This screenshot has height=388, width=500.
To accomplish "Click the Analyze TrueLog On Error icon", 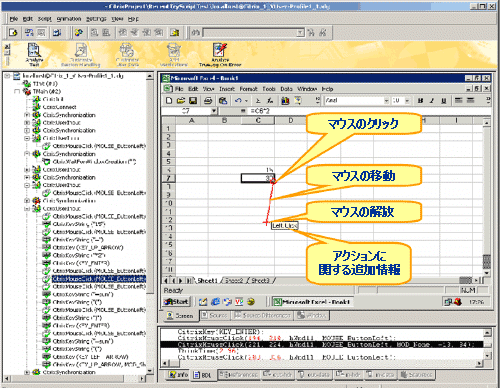I will [220, 55].
